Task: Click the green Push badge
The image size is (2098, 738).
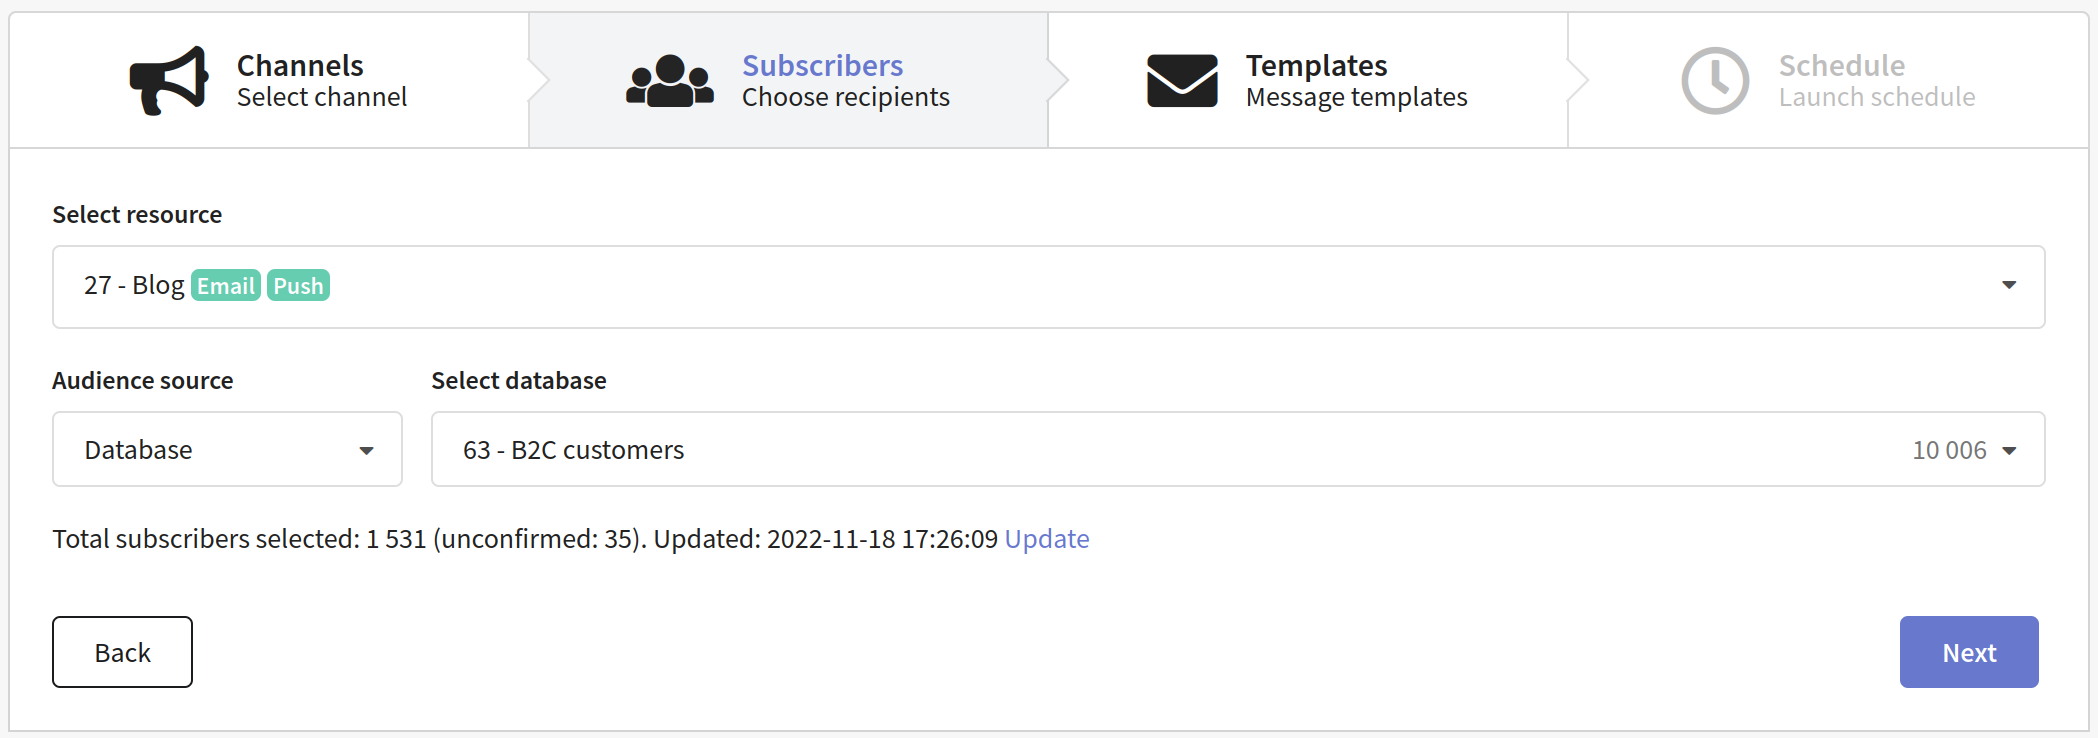Action: pos(298,286)
